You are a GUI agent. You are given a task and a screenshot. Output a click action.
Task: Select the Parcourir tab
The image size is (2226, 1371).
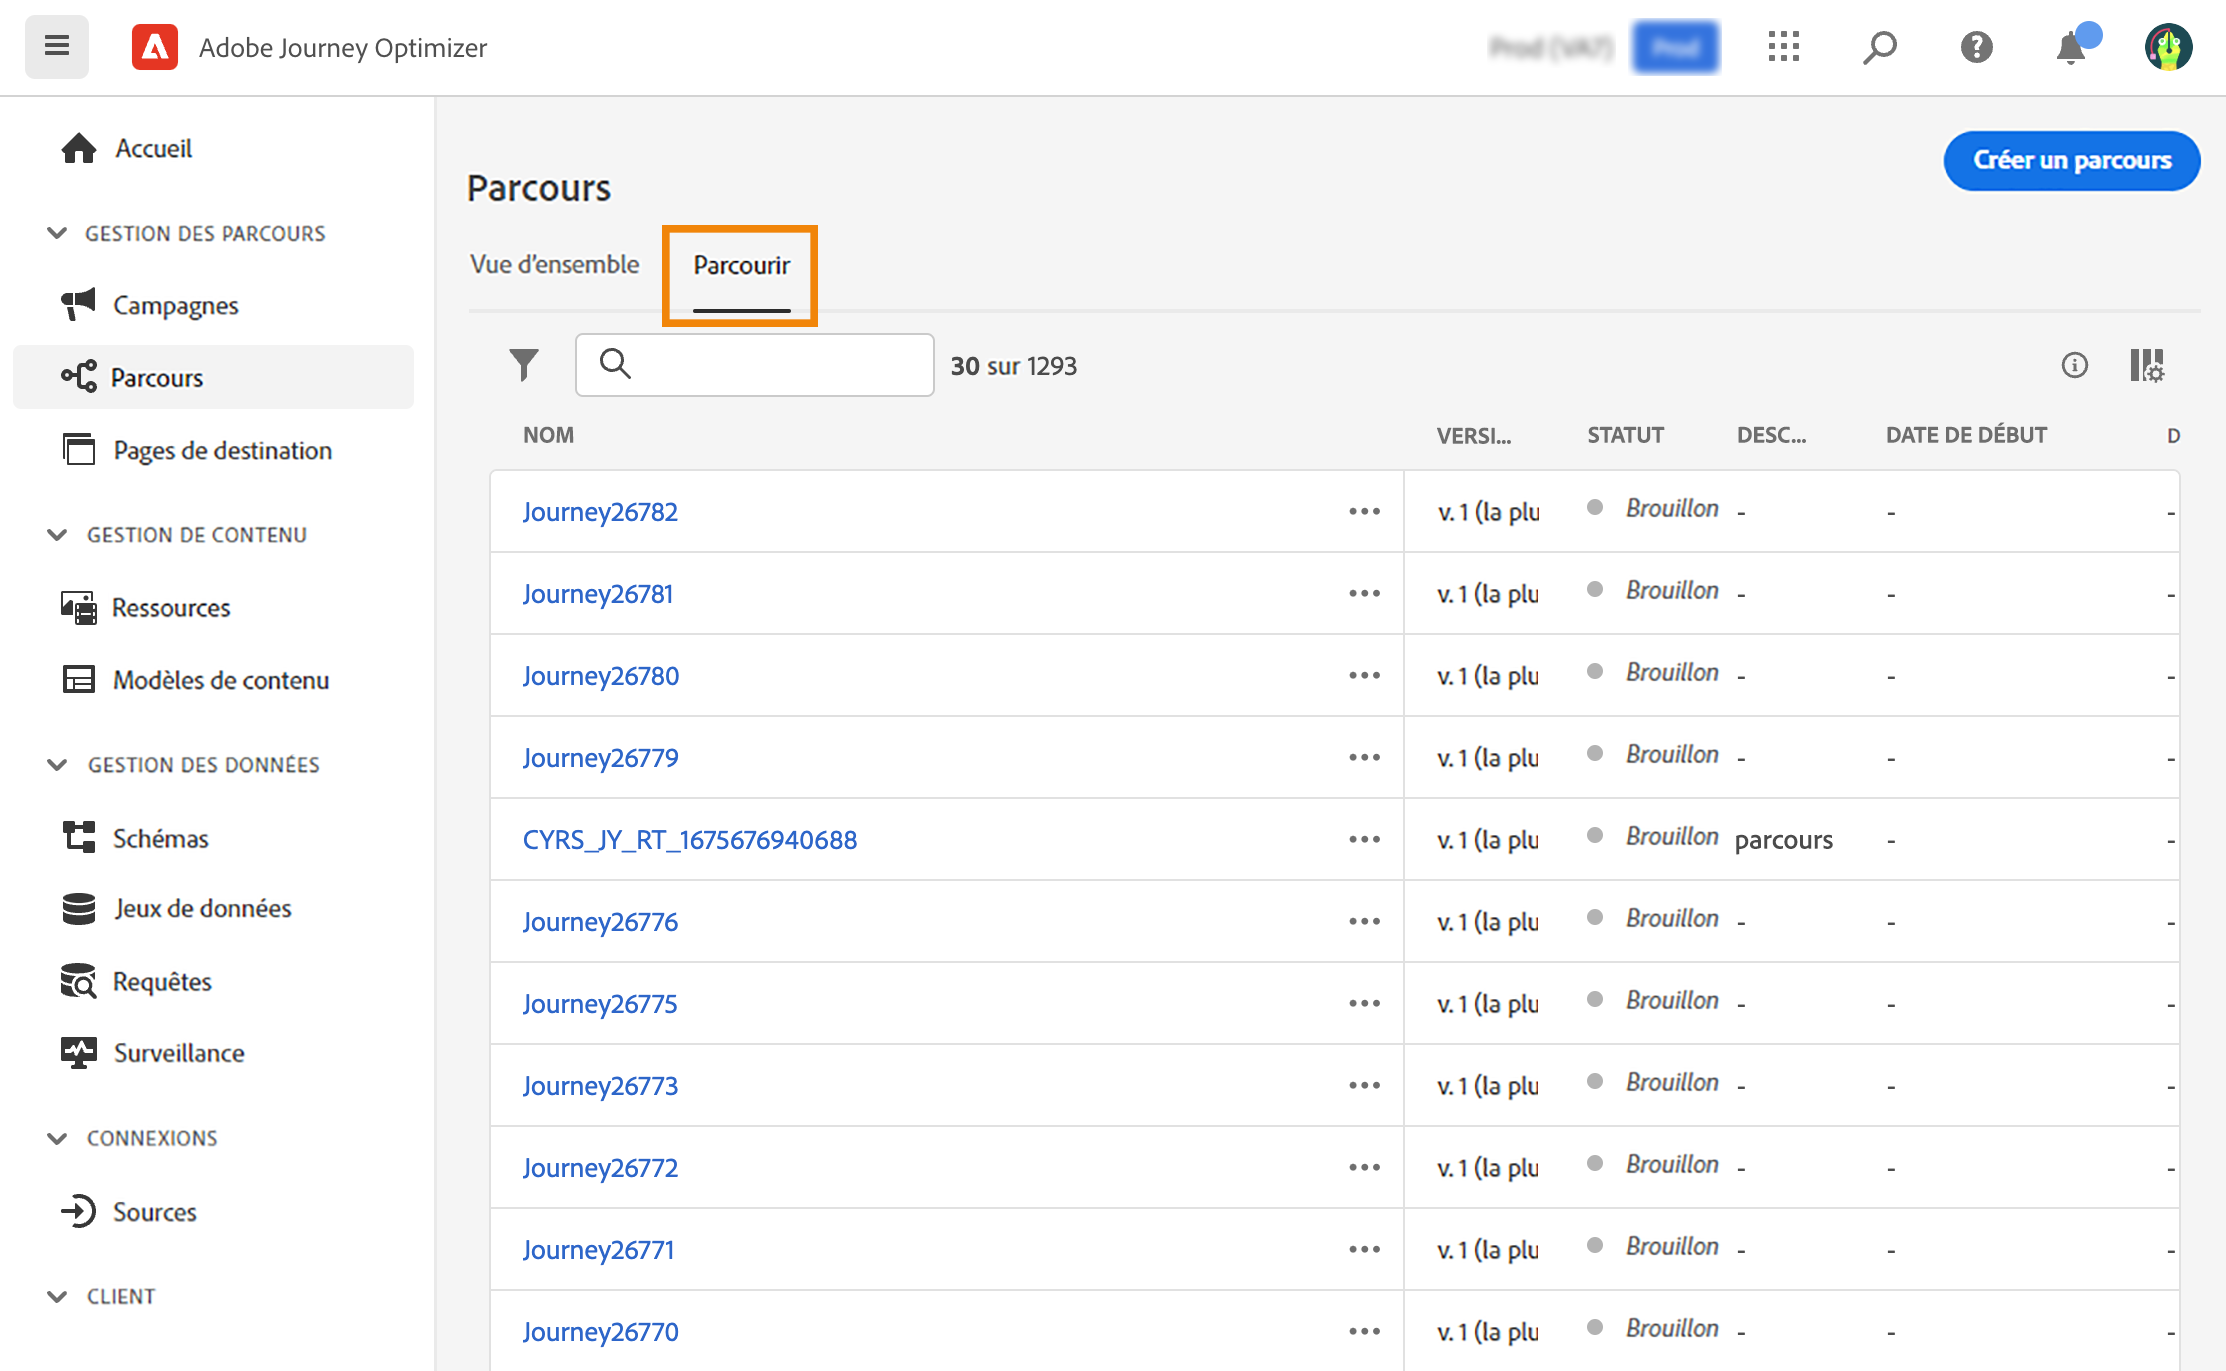coord(741,265)
